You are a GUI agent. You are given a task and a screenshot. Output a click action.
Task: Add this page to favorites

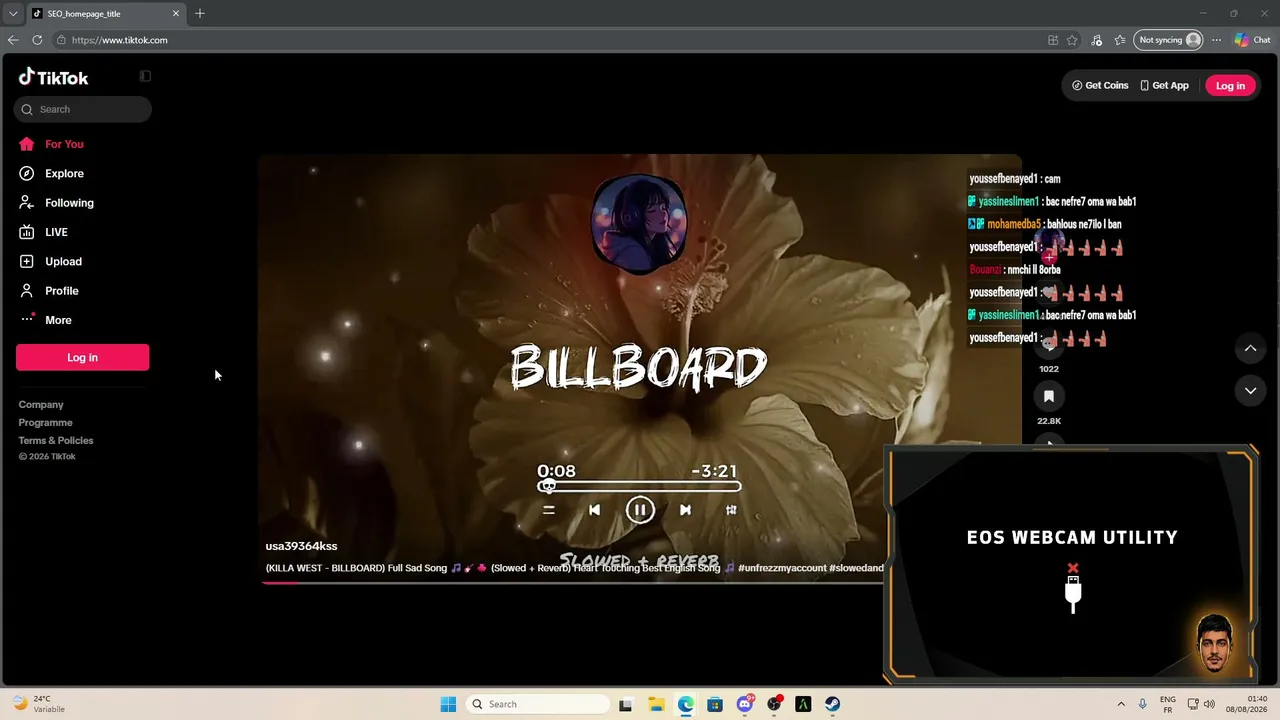click(x=1072, y=40)
